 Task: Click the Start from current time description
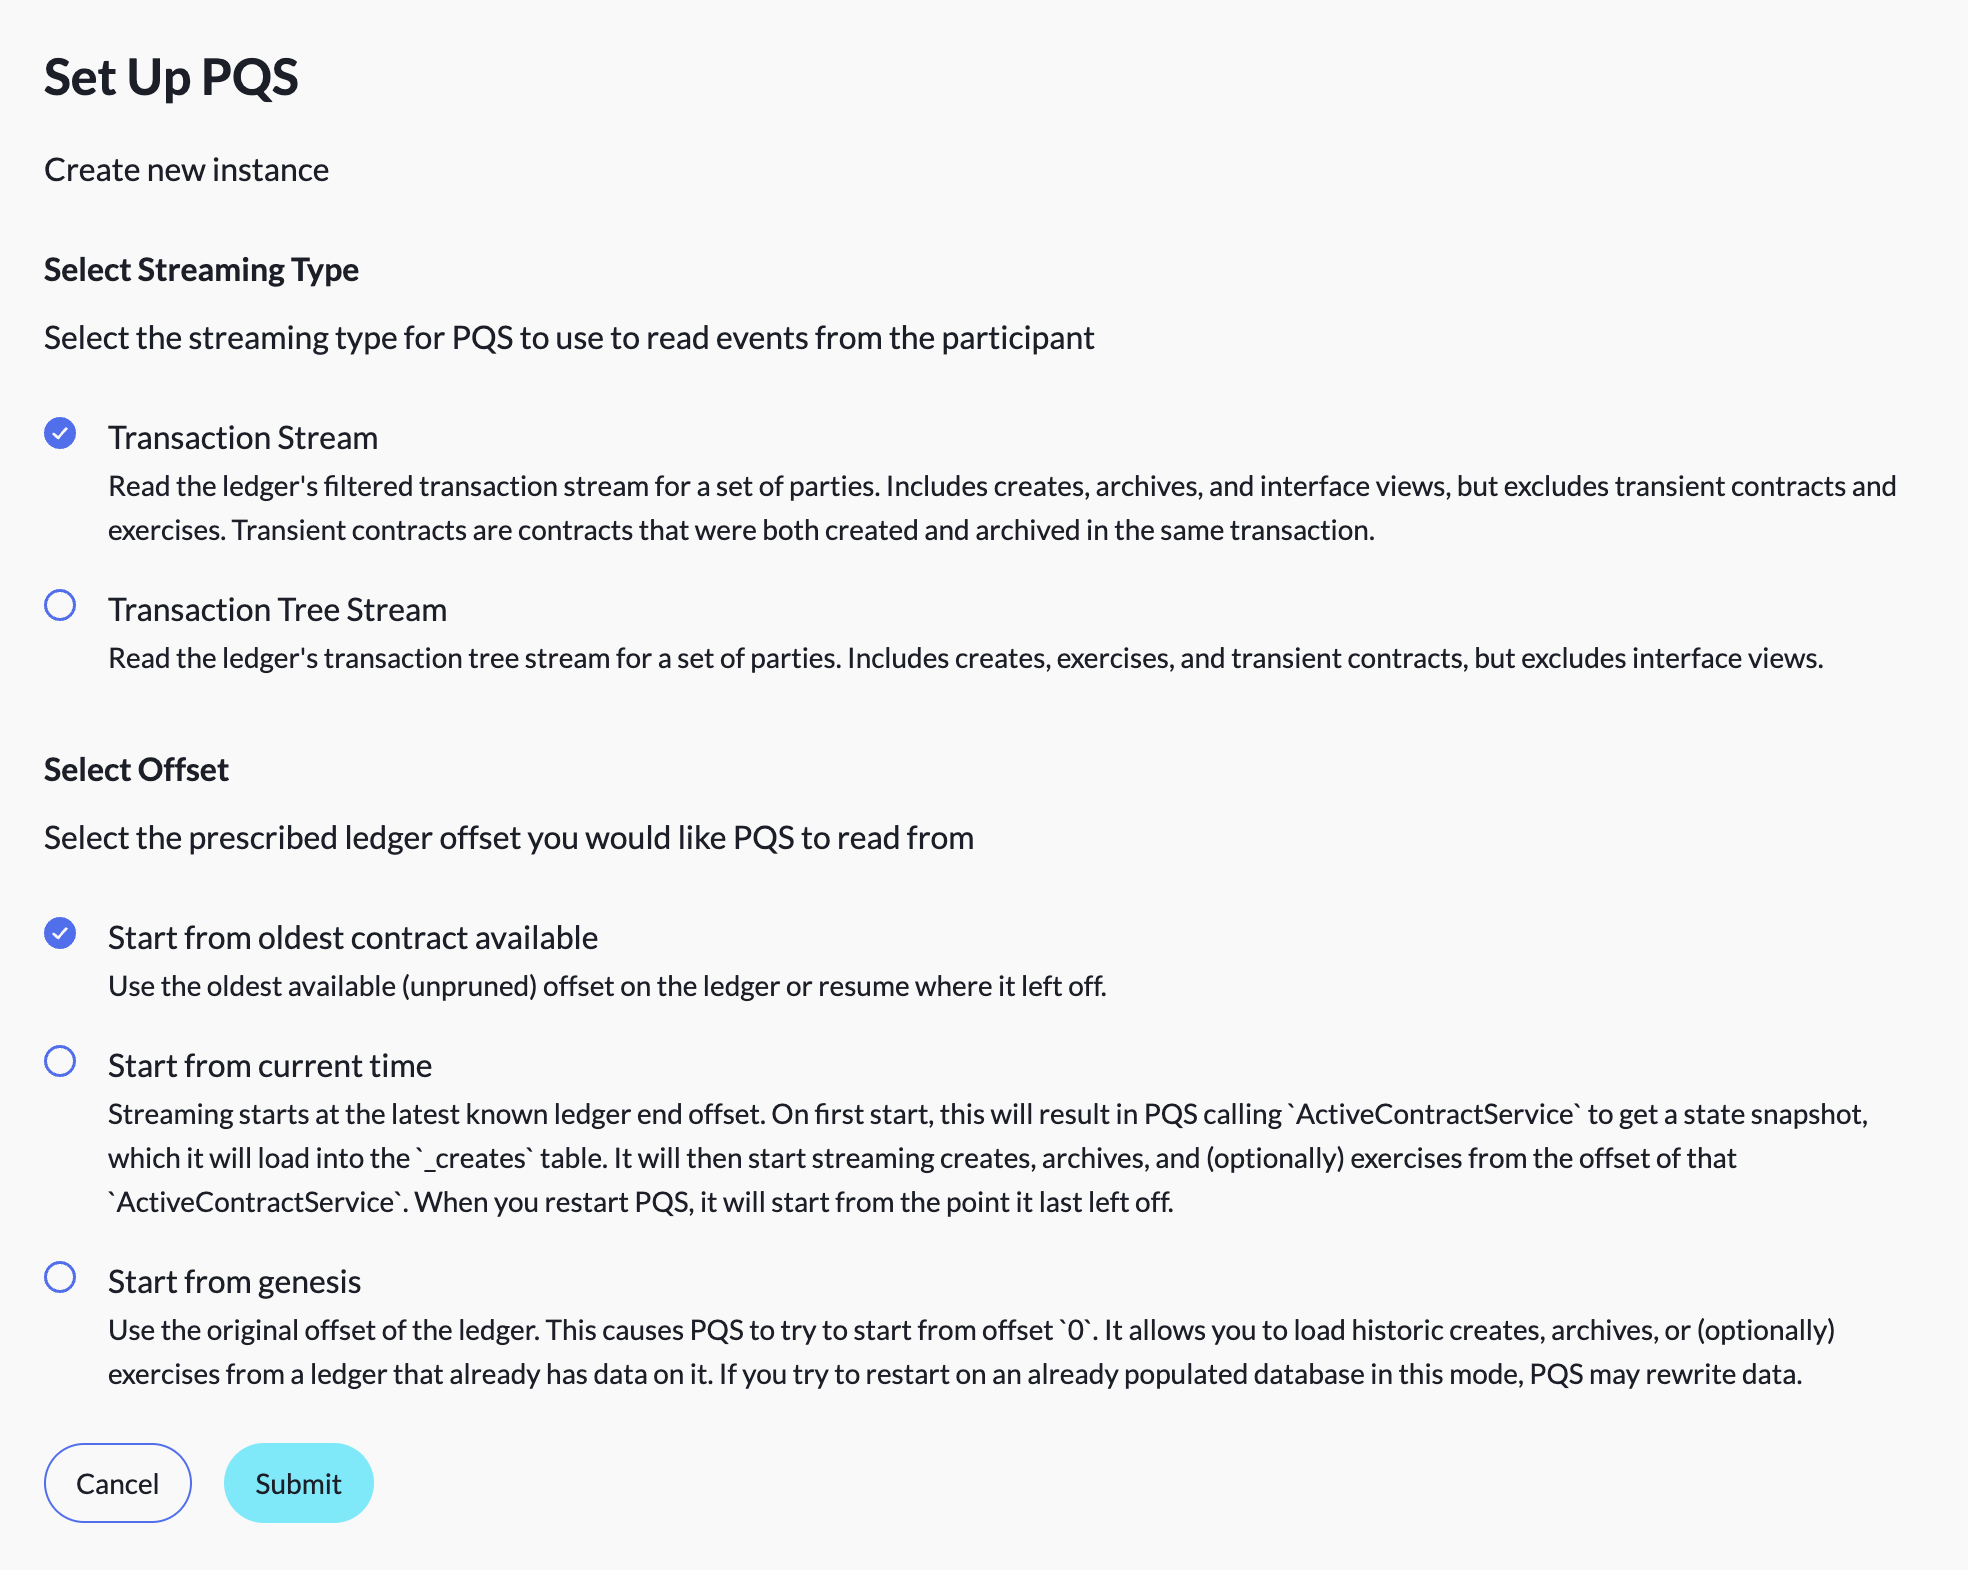click(988, 1158)
